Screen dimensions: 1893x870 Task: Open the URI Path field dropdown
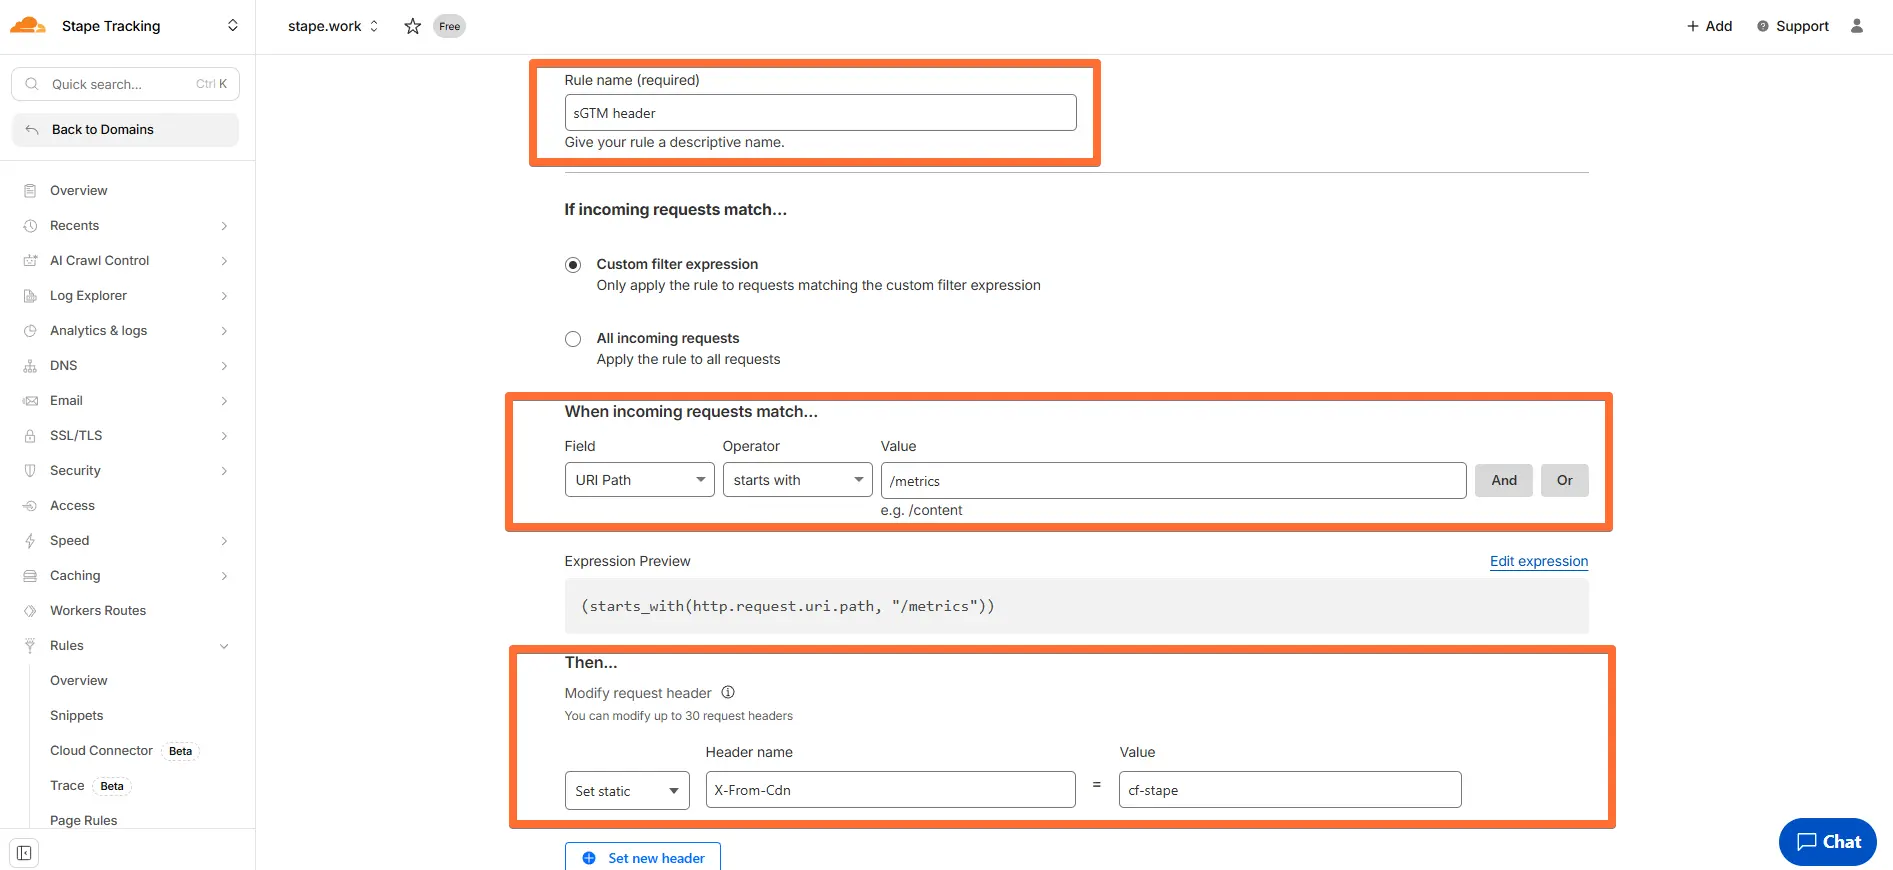coord(639,480)
